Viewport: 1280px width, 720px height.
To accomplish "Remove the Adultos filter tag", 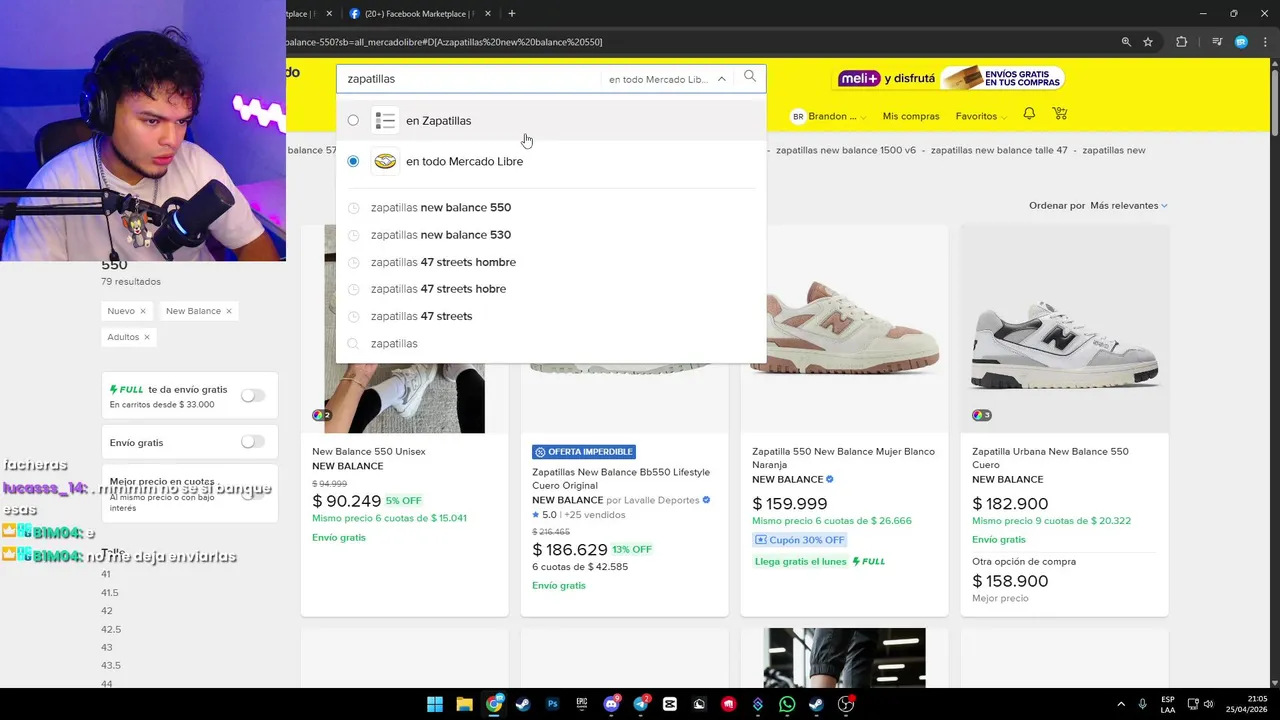I will pos(147,337).
